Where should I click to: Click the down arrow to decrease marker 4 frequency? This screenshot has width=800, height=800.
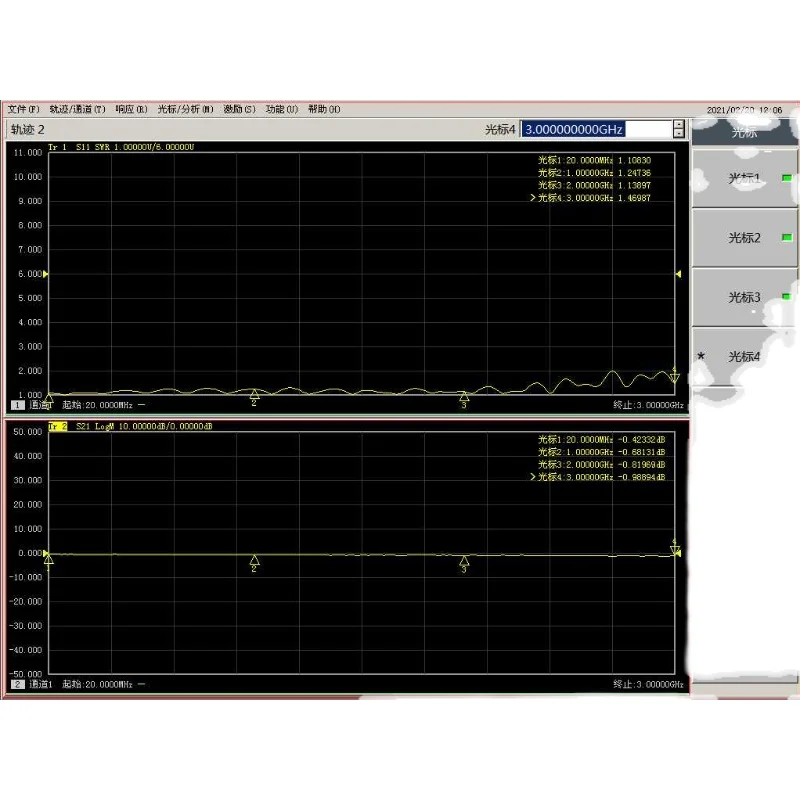point(677,134)
